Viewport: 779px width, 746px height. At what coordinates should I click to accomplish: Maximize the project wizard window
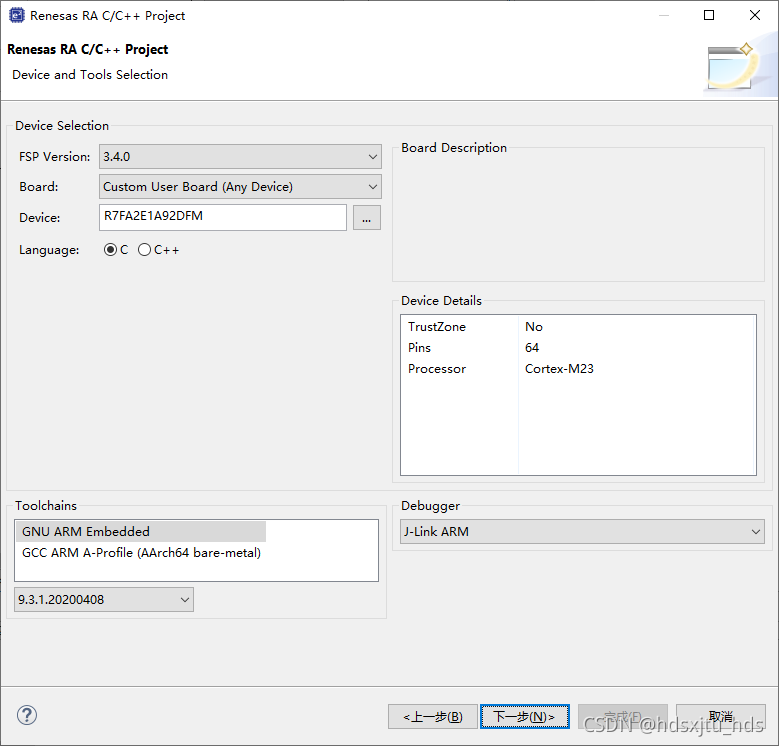[709, 15]
